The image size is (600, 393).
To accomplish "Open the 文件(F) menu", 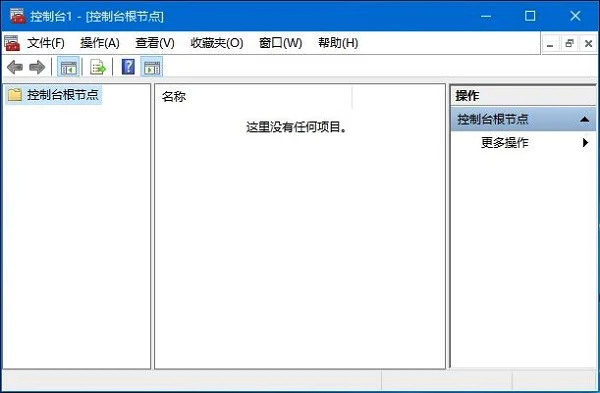I will [x=46, y=43].
